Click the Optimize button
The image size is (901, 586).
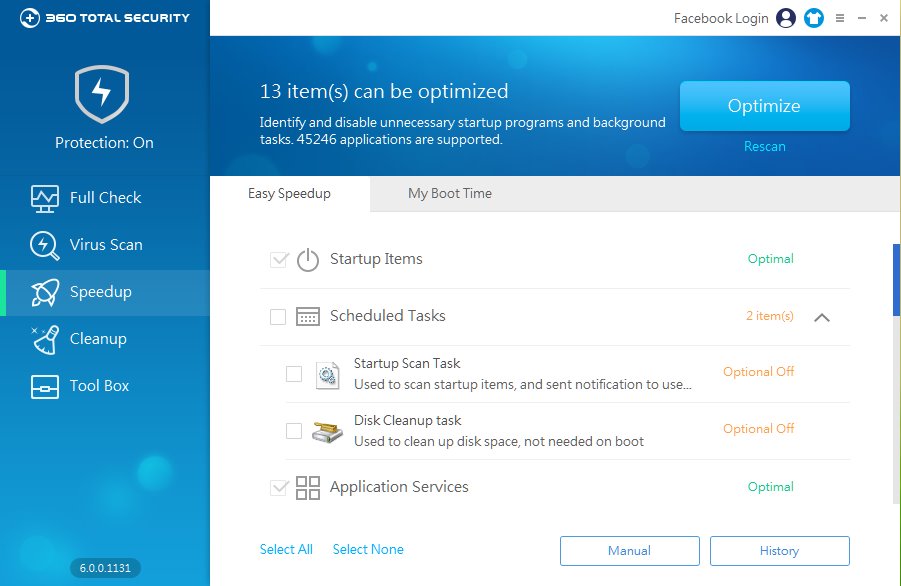[764, 106]
